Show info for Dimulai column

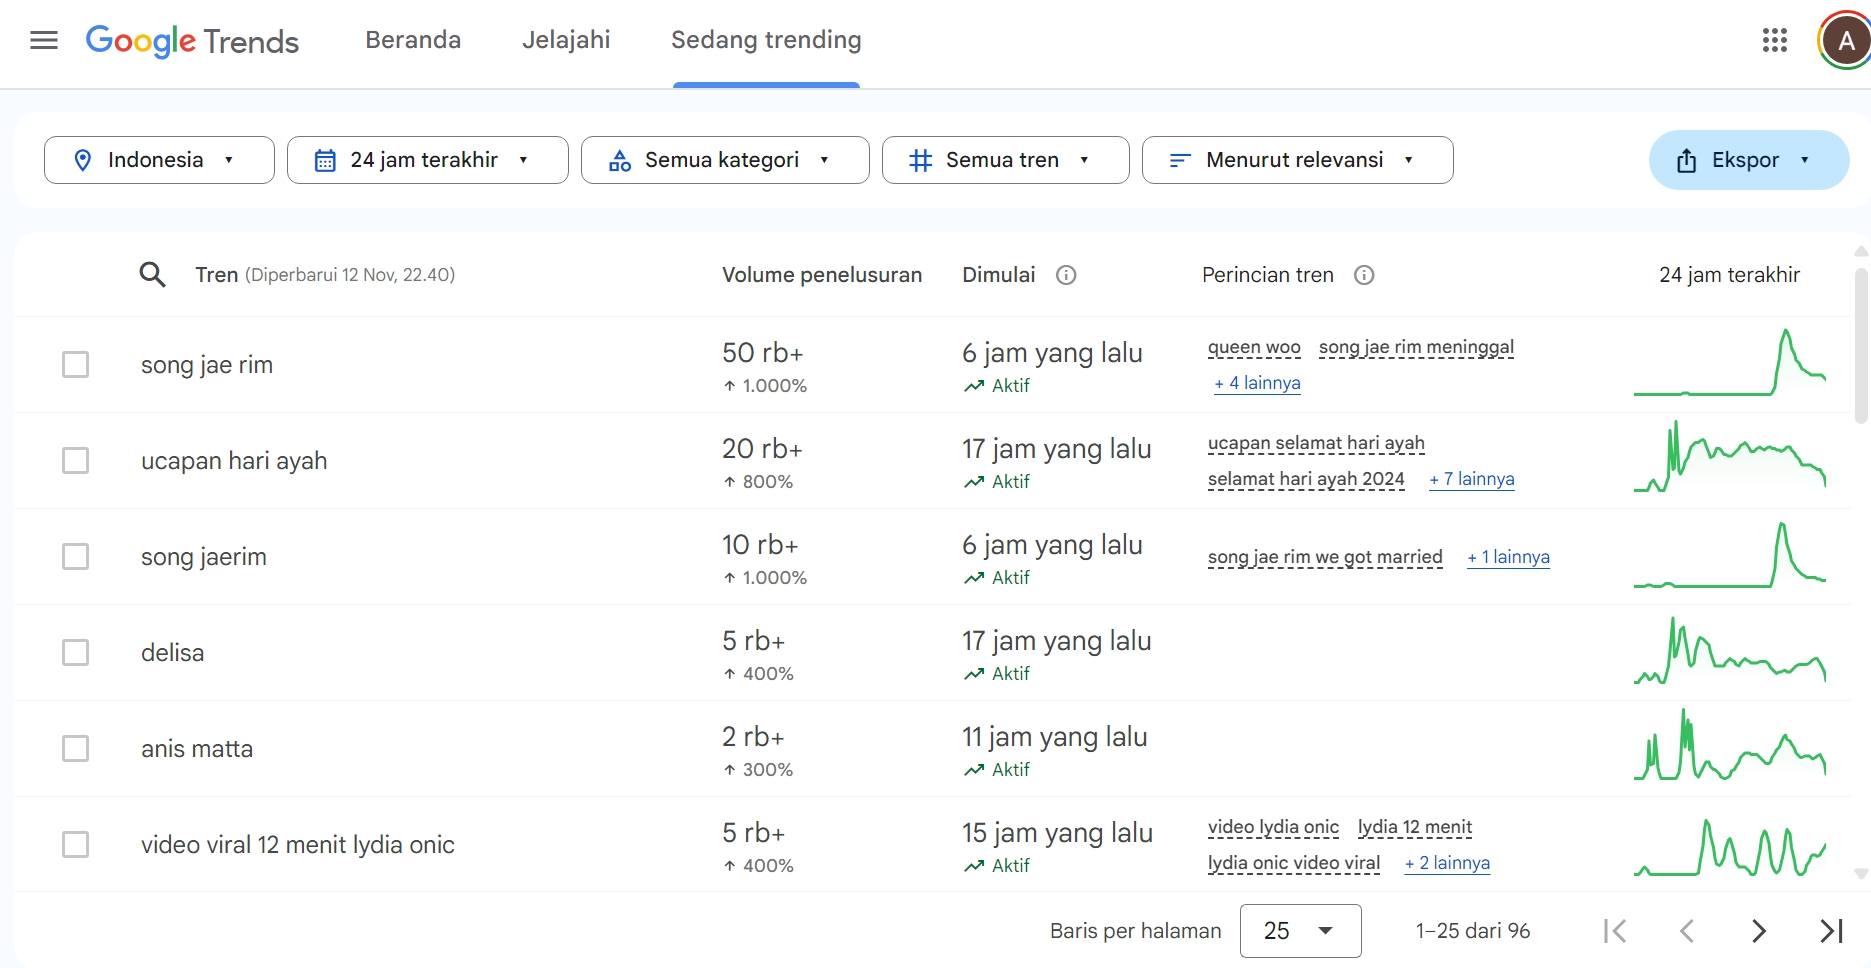[x=1066, y=275]
